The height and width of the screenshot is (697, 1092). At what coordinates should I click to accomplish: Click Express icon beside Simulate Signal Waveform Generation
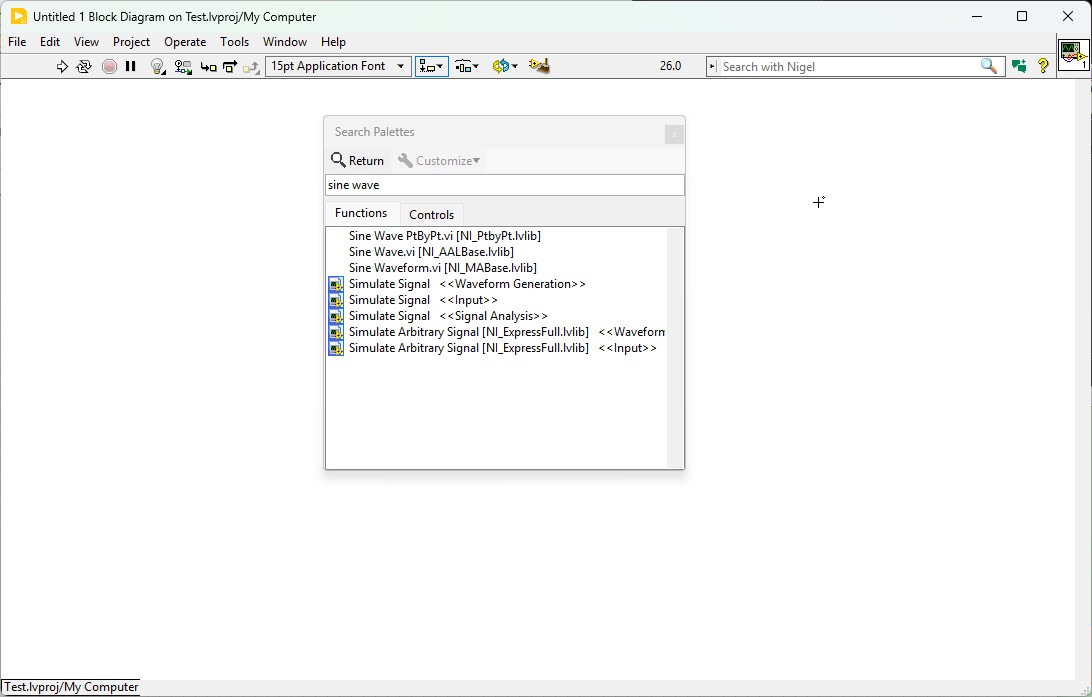click(336, 284)
